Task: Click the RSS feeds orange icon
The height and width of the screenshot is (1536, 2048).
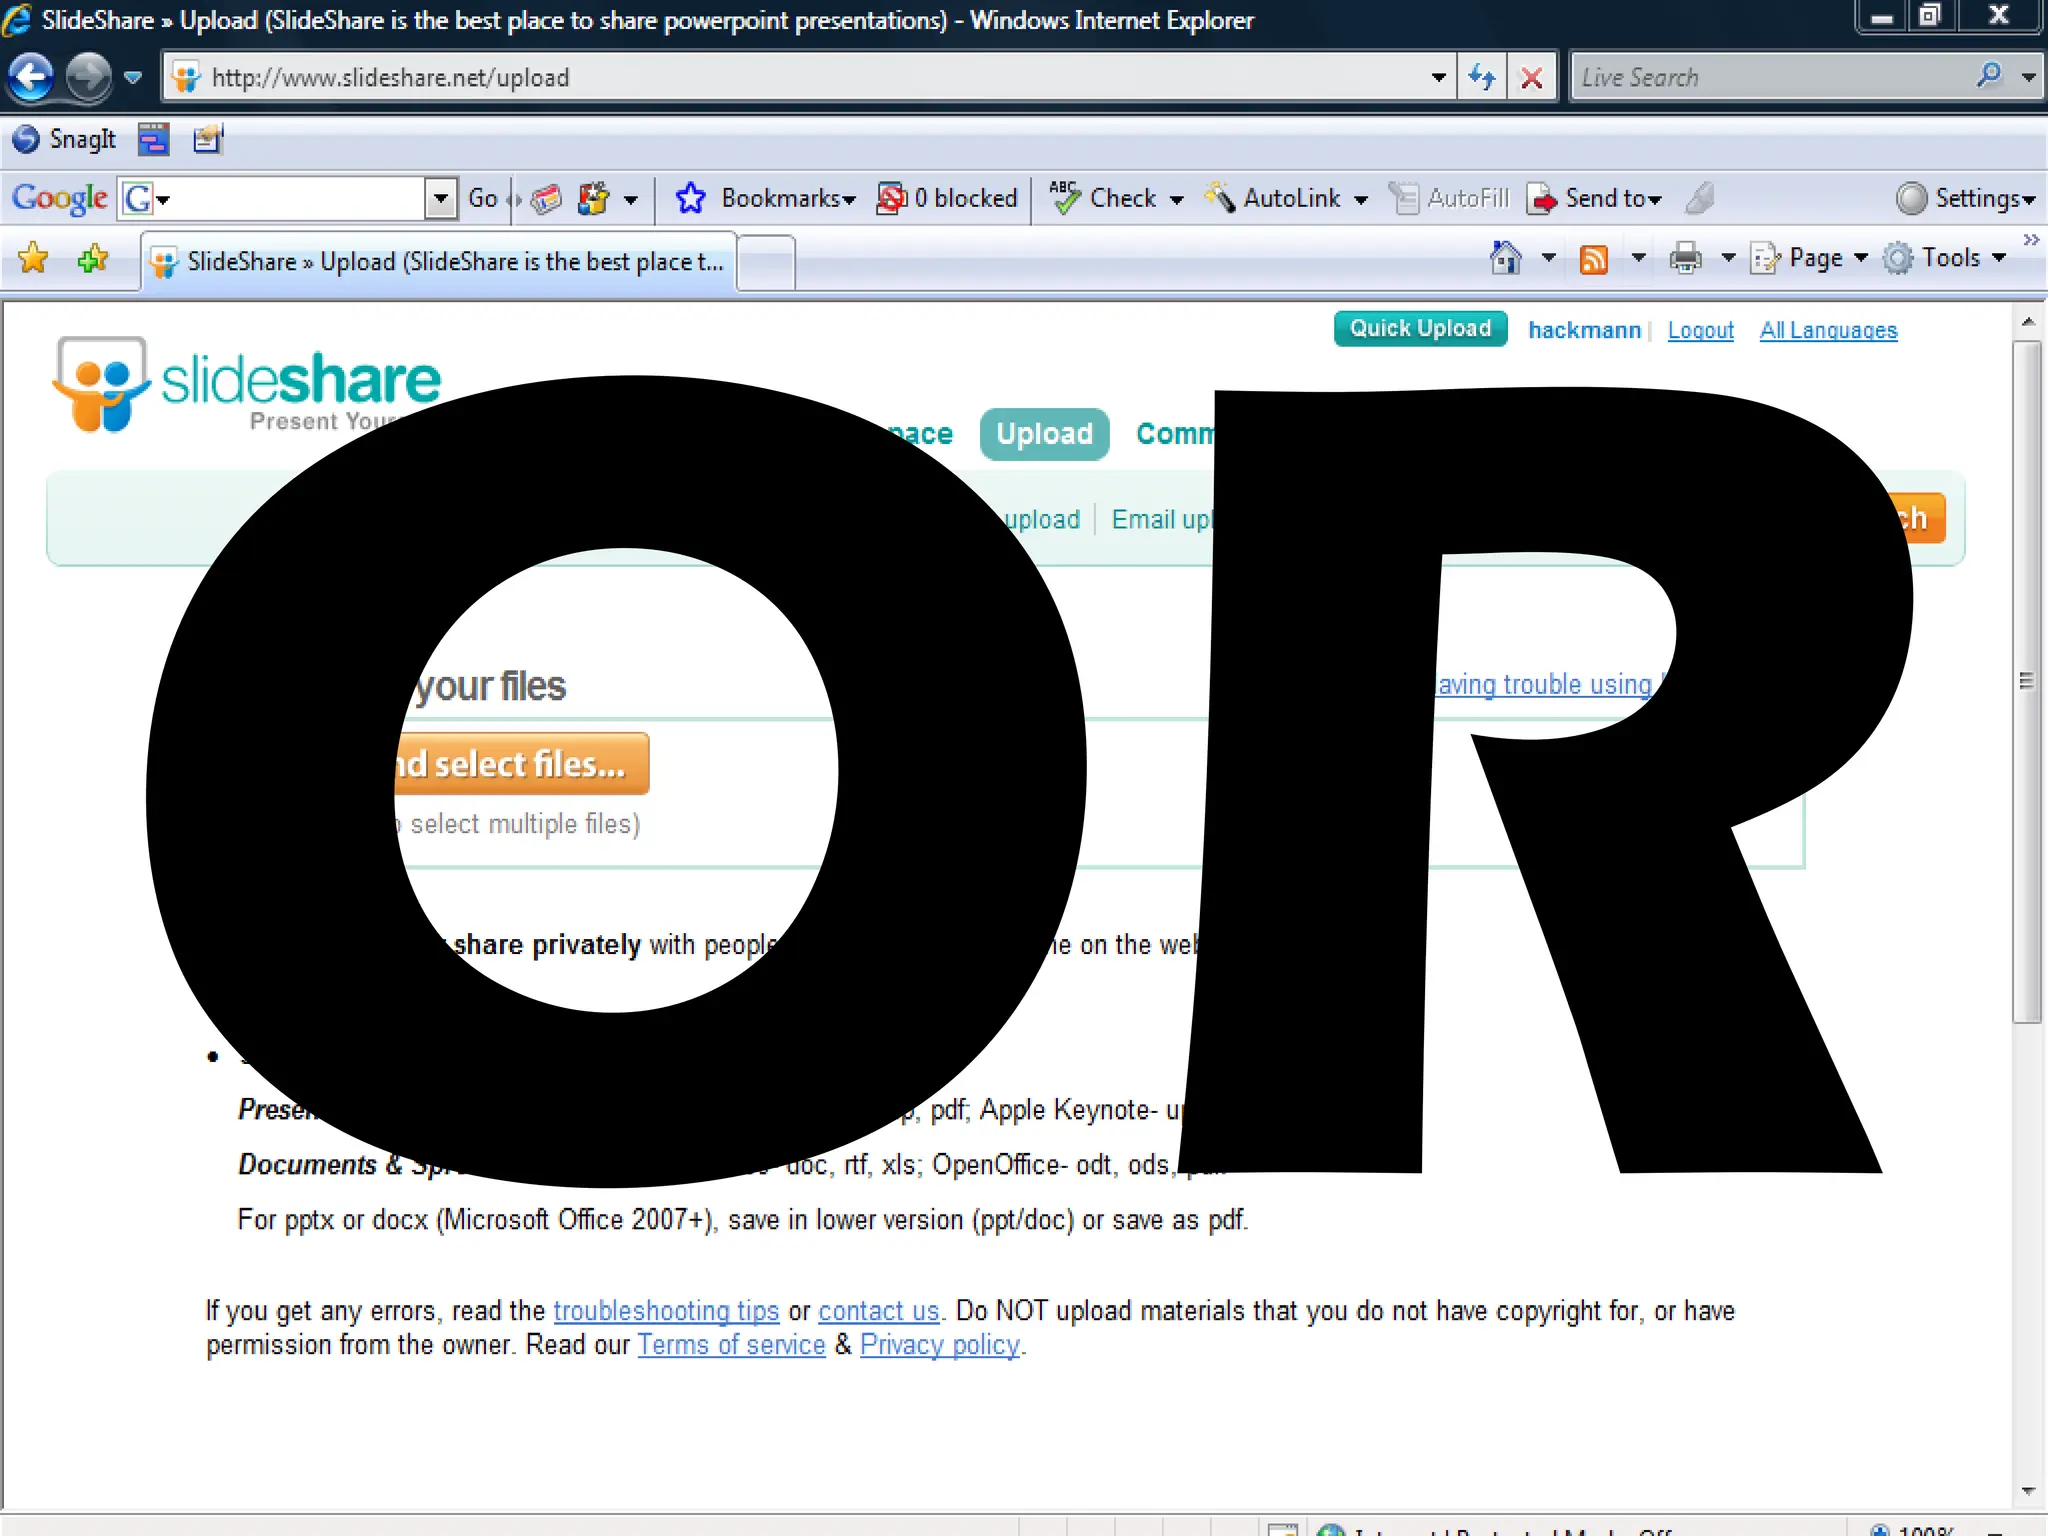Action: 1593,259
